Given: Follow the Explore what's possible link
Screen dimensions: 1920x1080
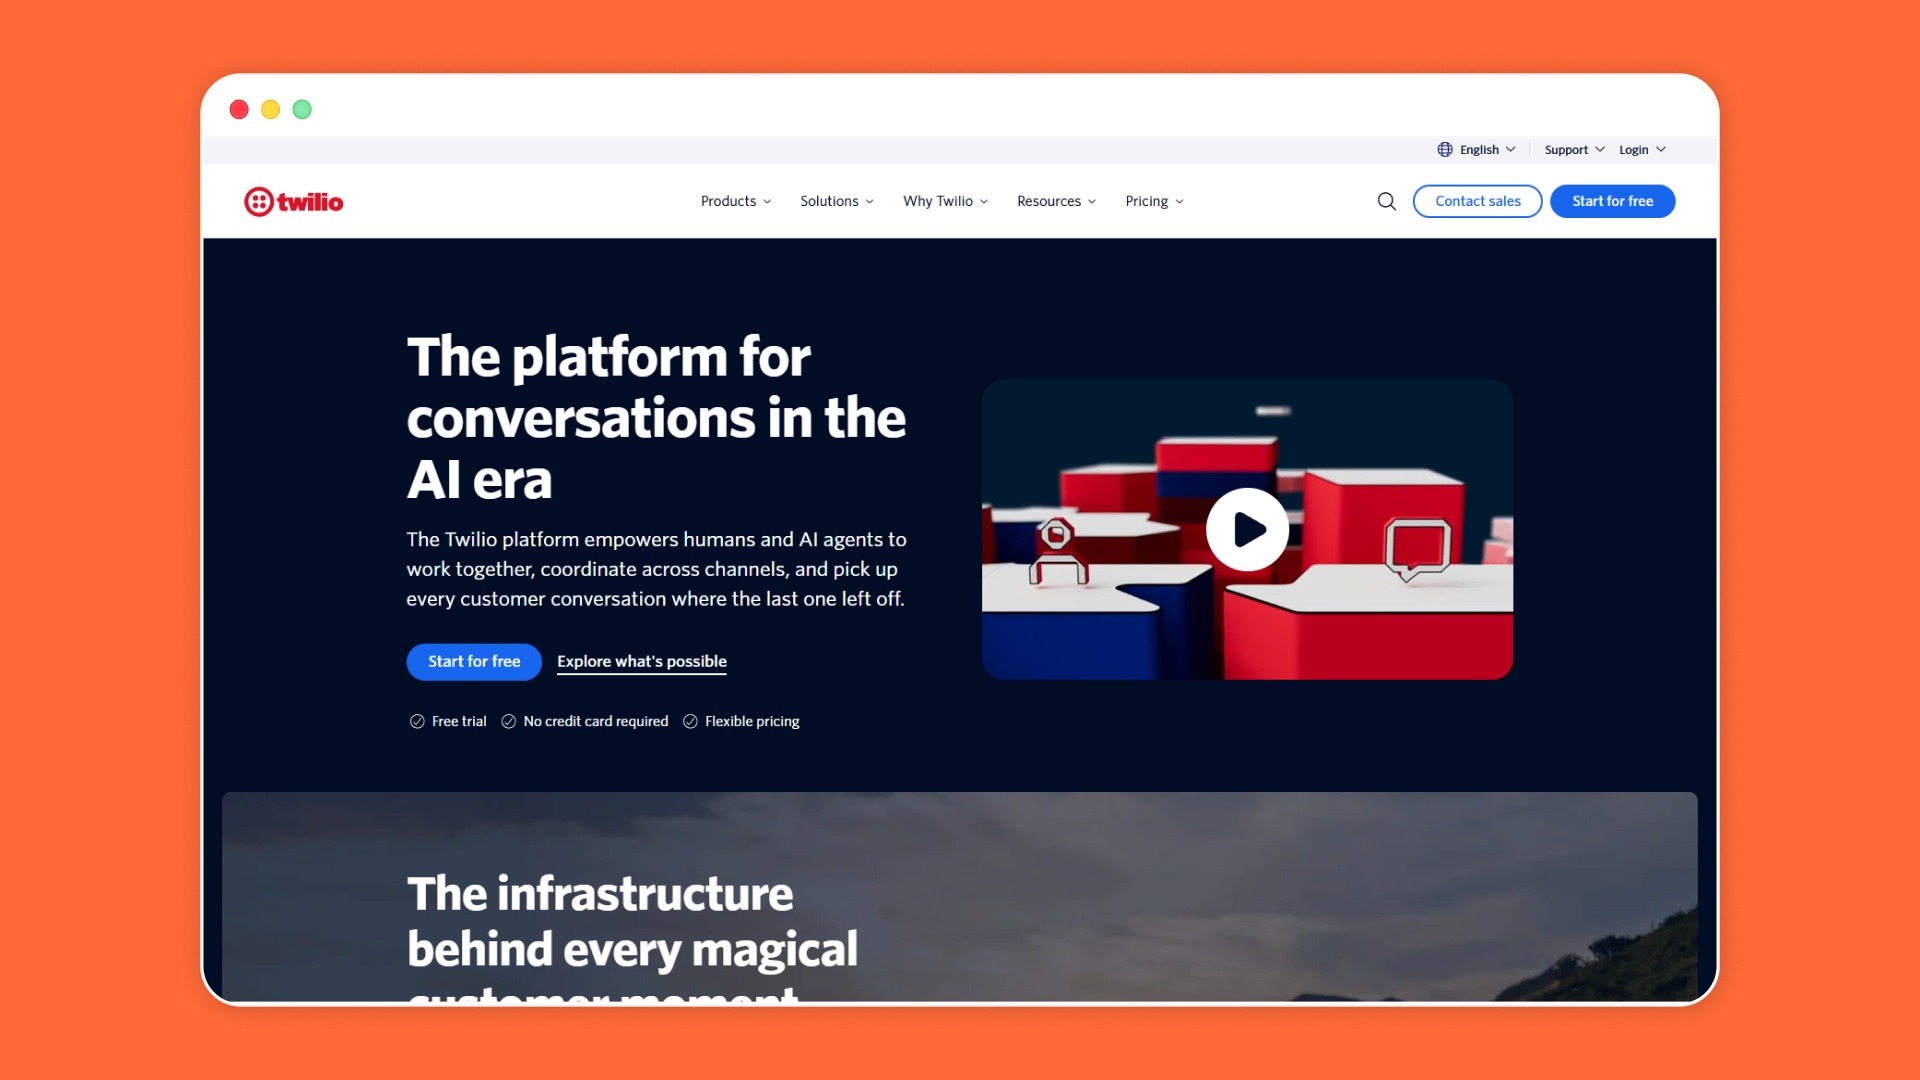Looking at the screenshot, I should click(x=642, y=661).
